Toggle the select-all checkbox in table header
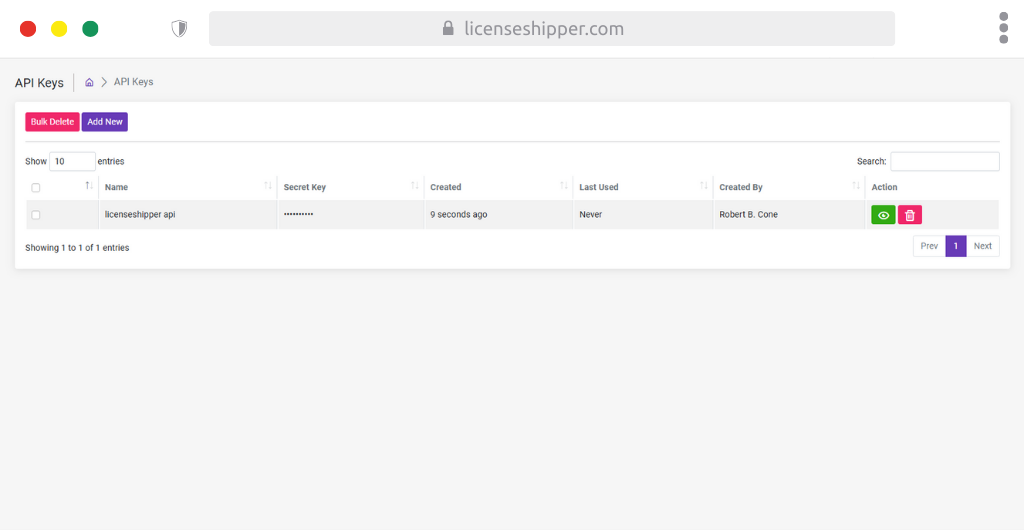 pos(36,188)
